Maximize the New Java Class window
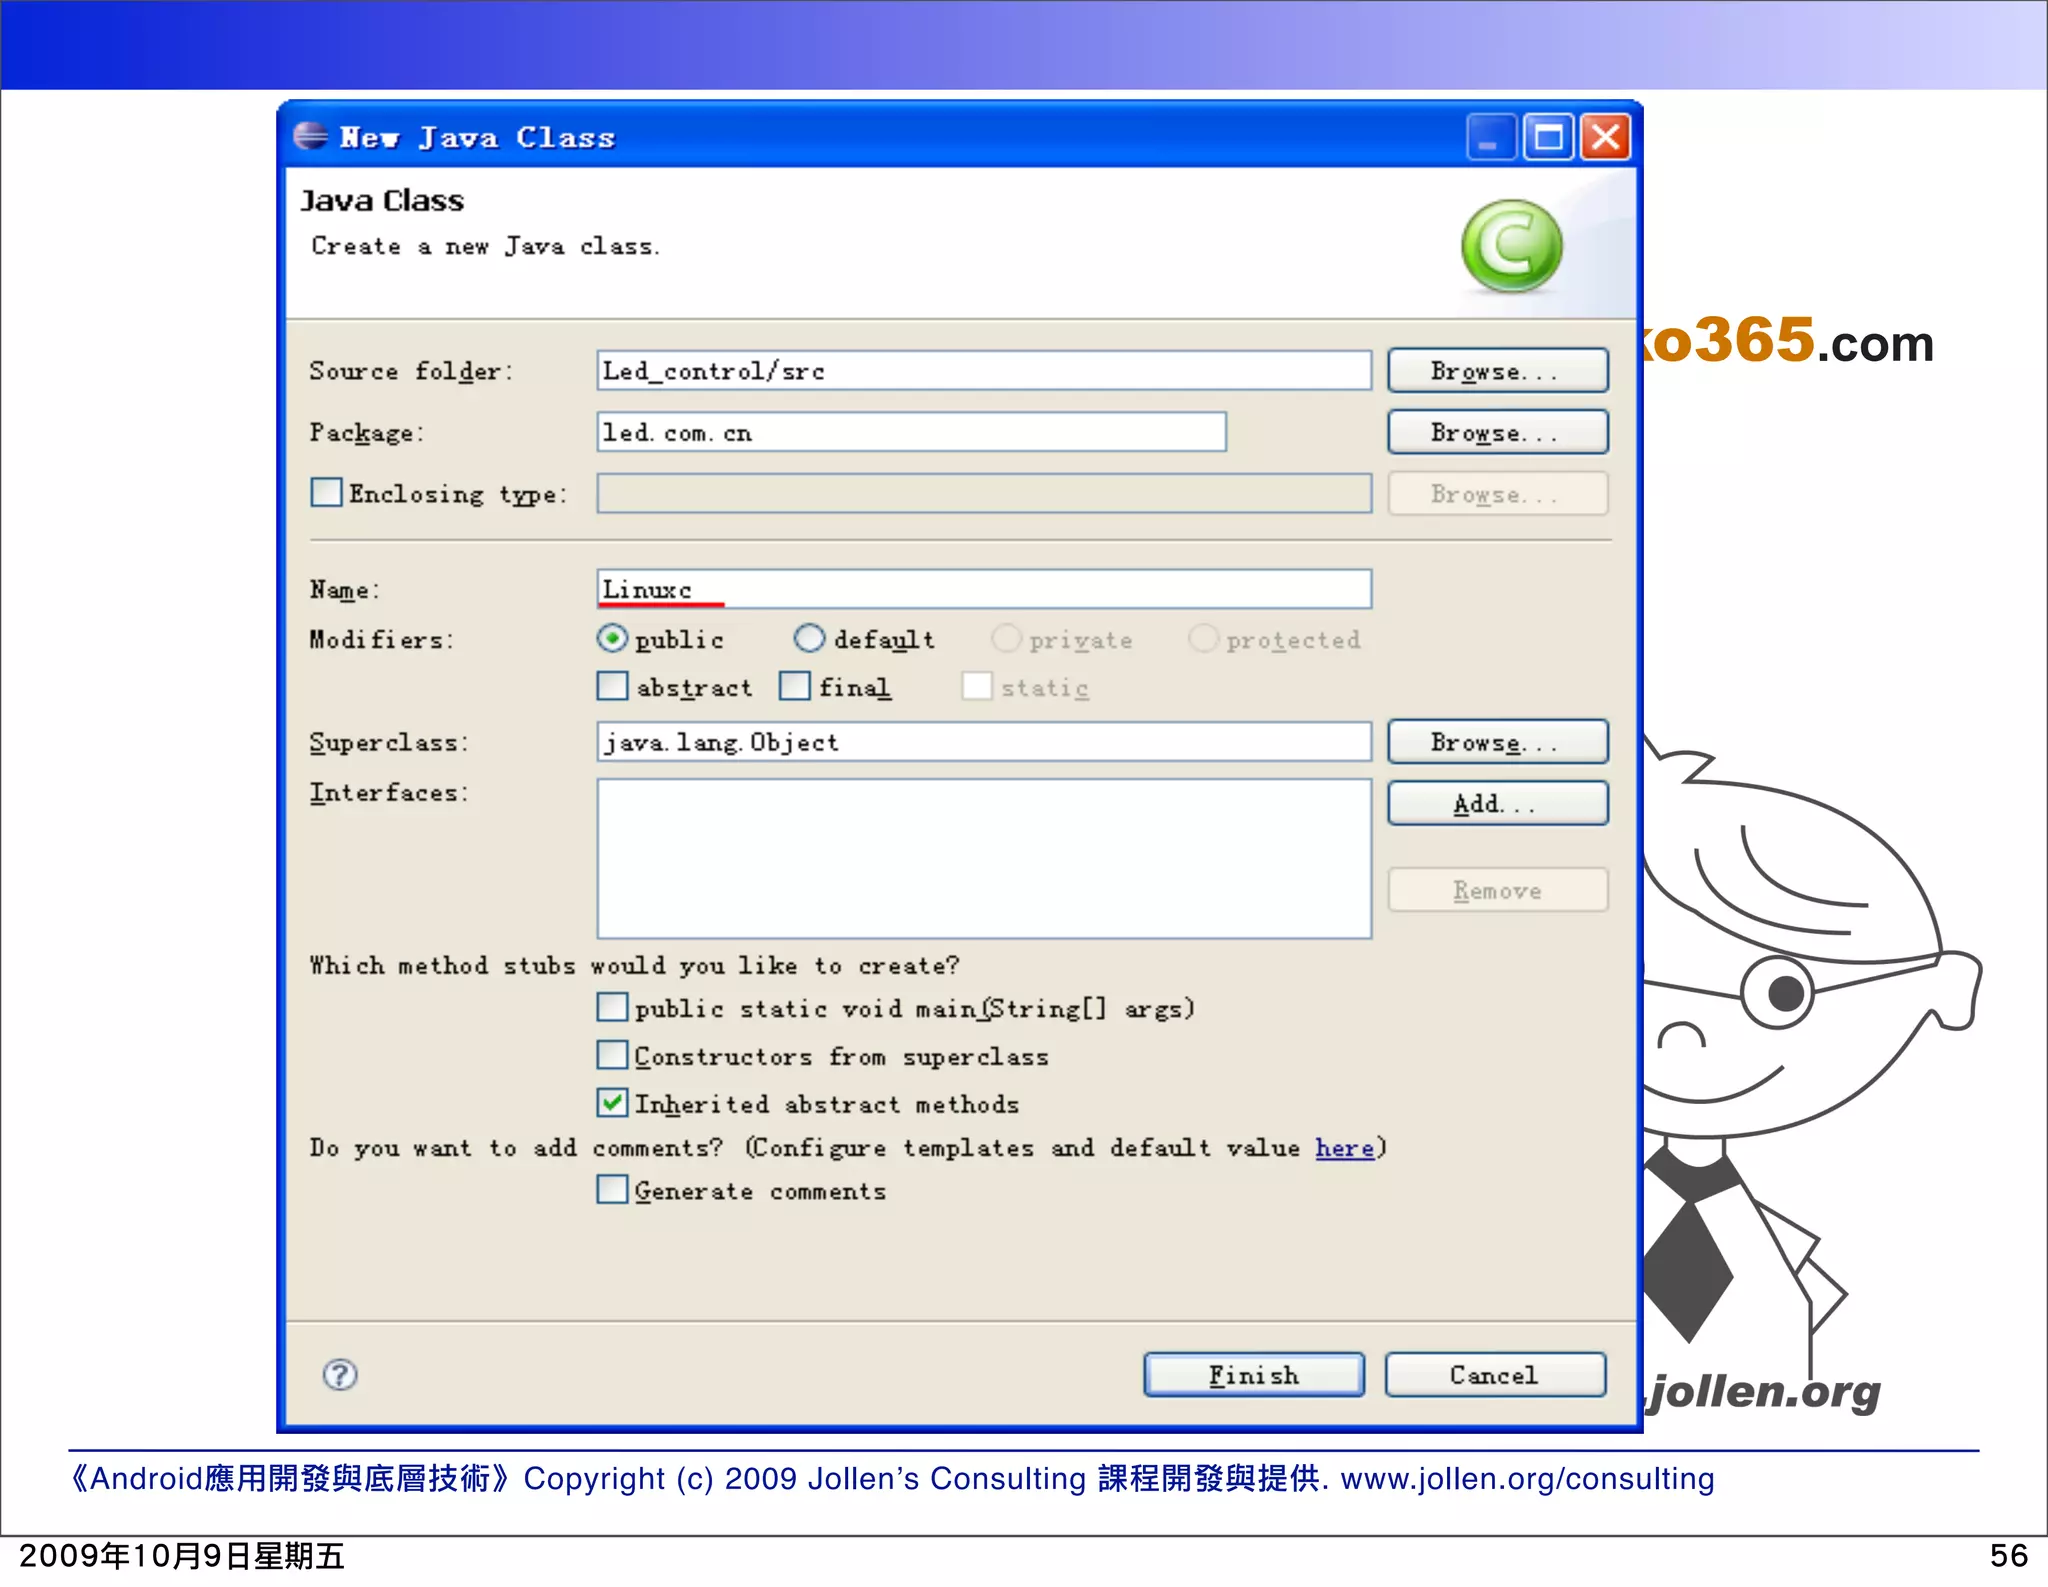Screen dimensions: 2048x1587 pos(1548,137)
